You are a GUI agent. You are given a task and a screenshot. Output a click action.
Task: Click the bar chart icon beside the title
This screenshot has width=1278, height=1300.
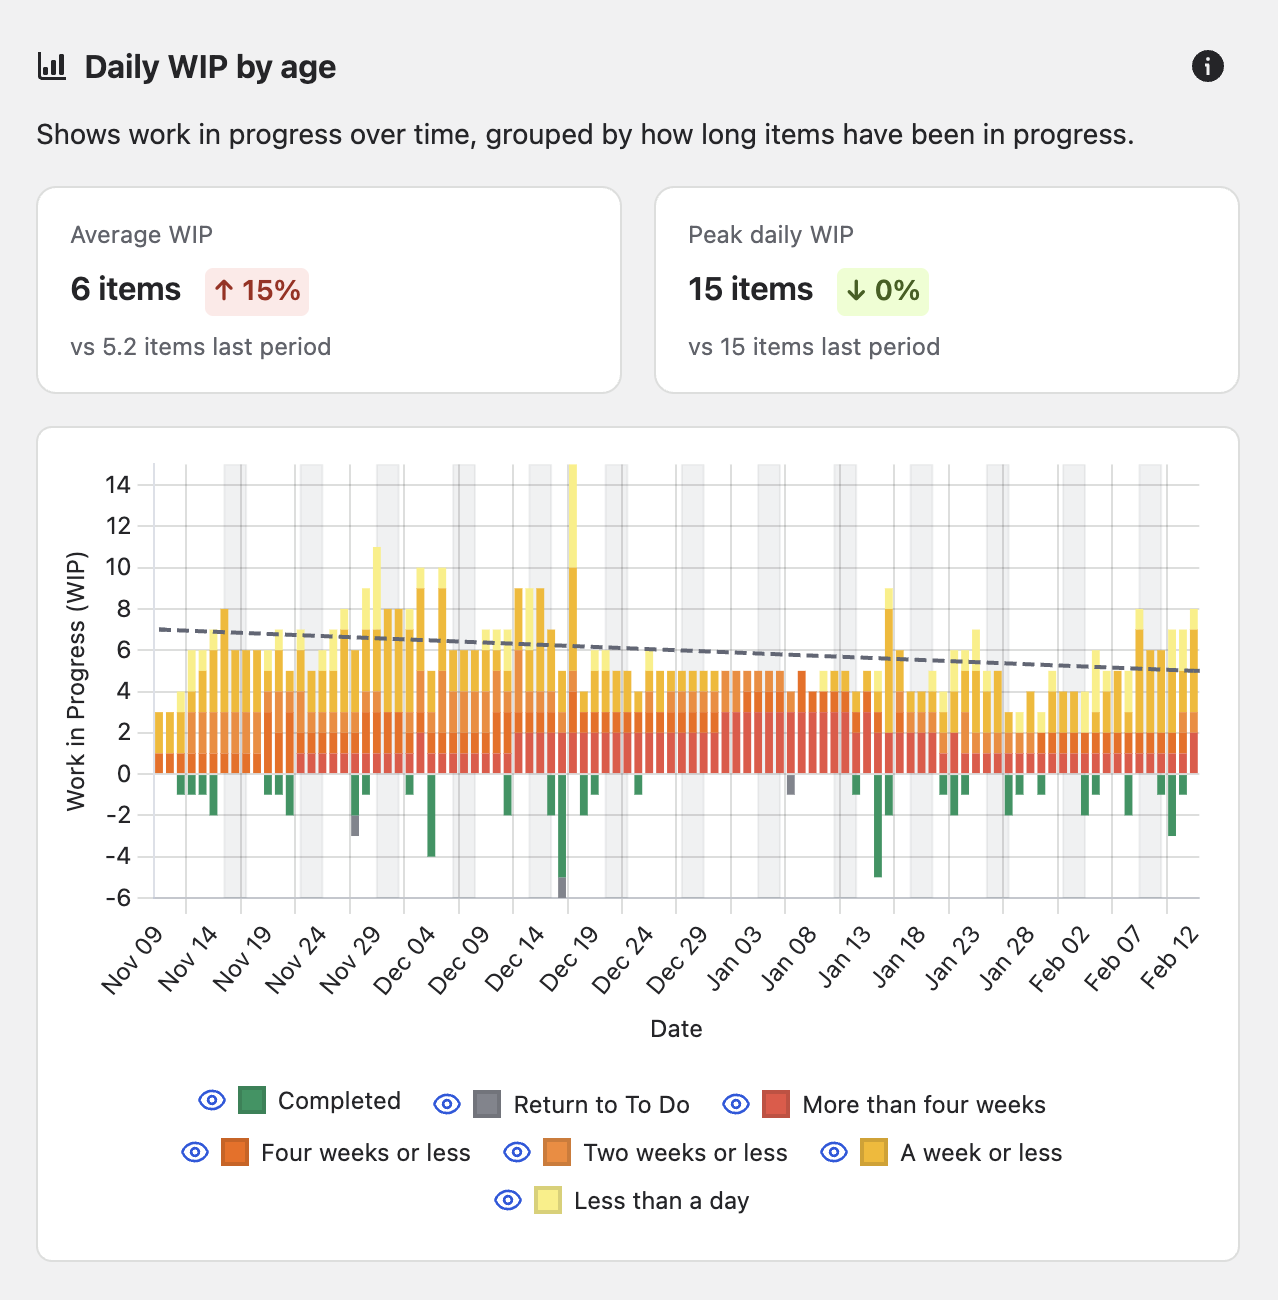(52, 67)
